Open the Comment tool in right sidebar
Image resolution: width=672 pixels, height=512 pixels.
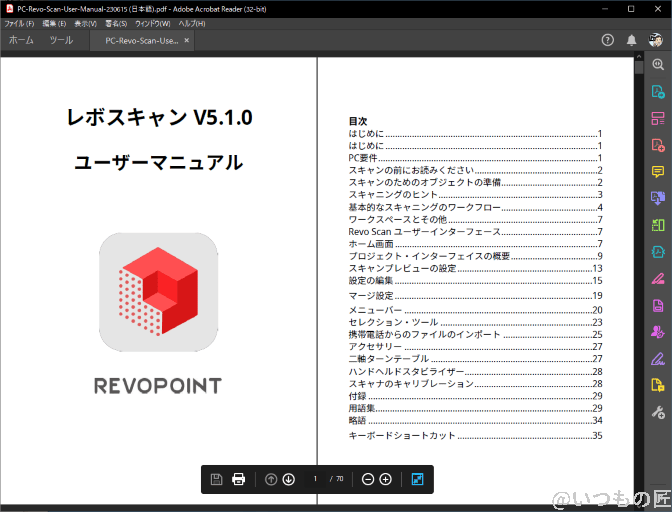pos(657,171)
